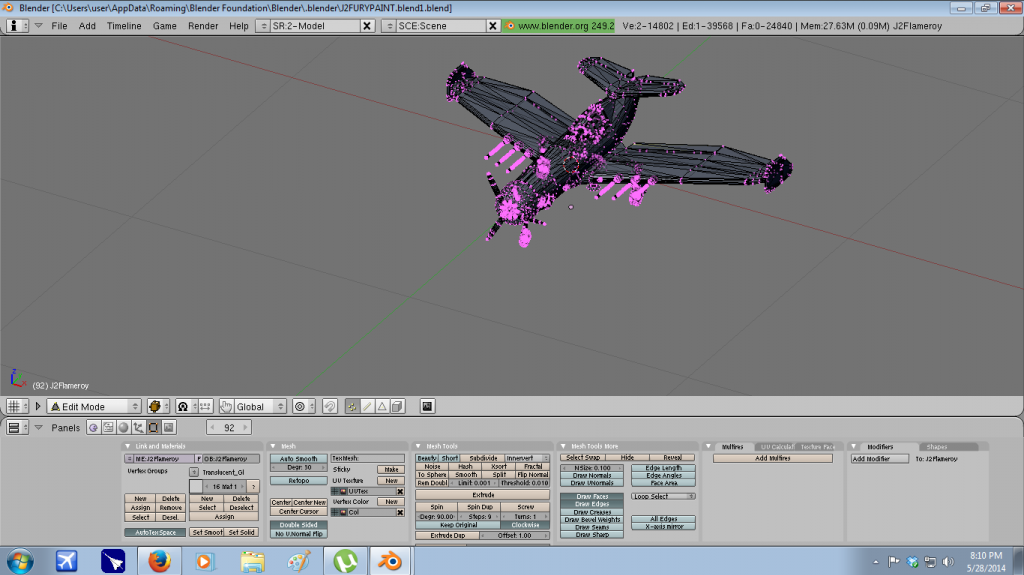Collapse the Modifiers panel triangle

[x=854, y=446]
